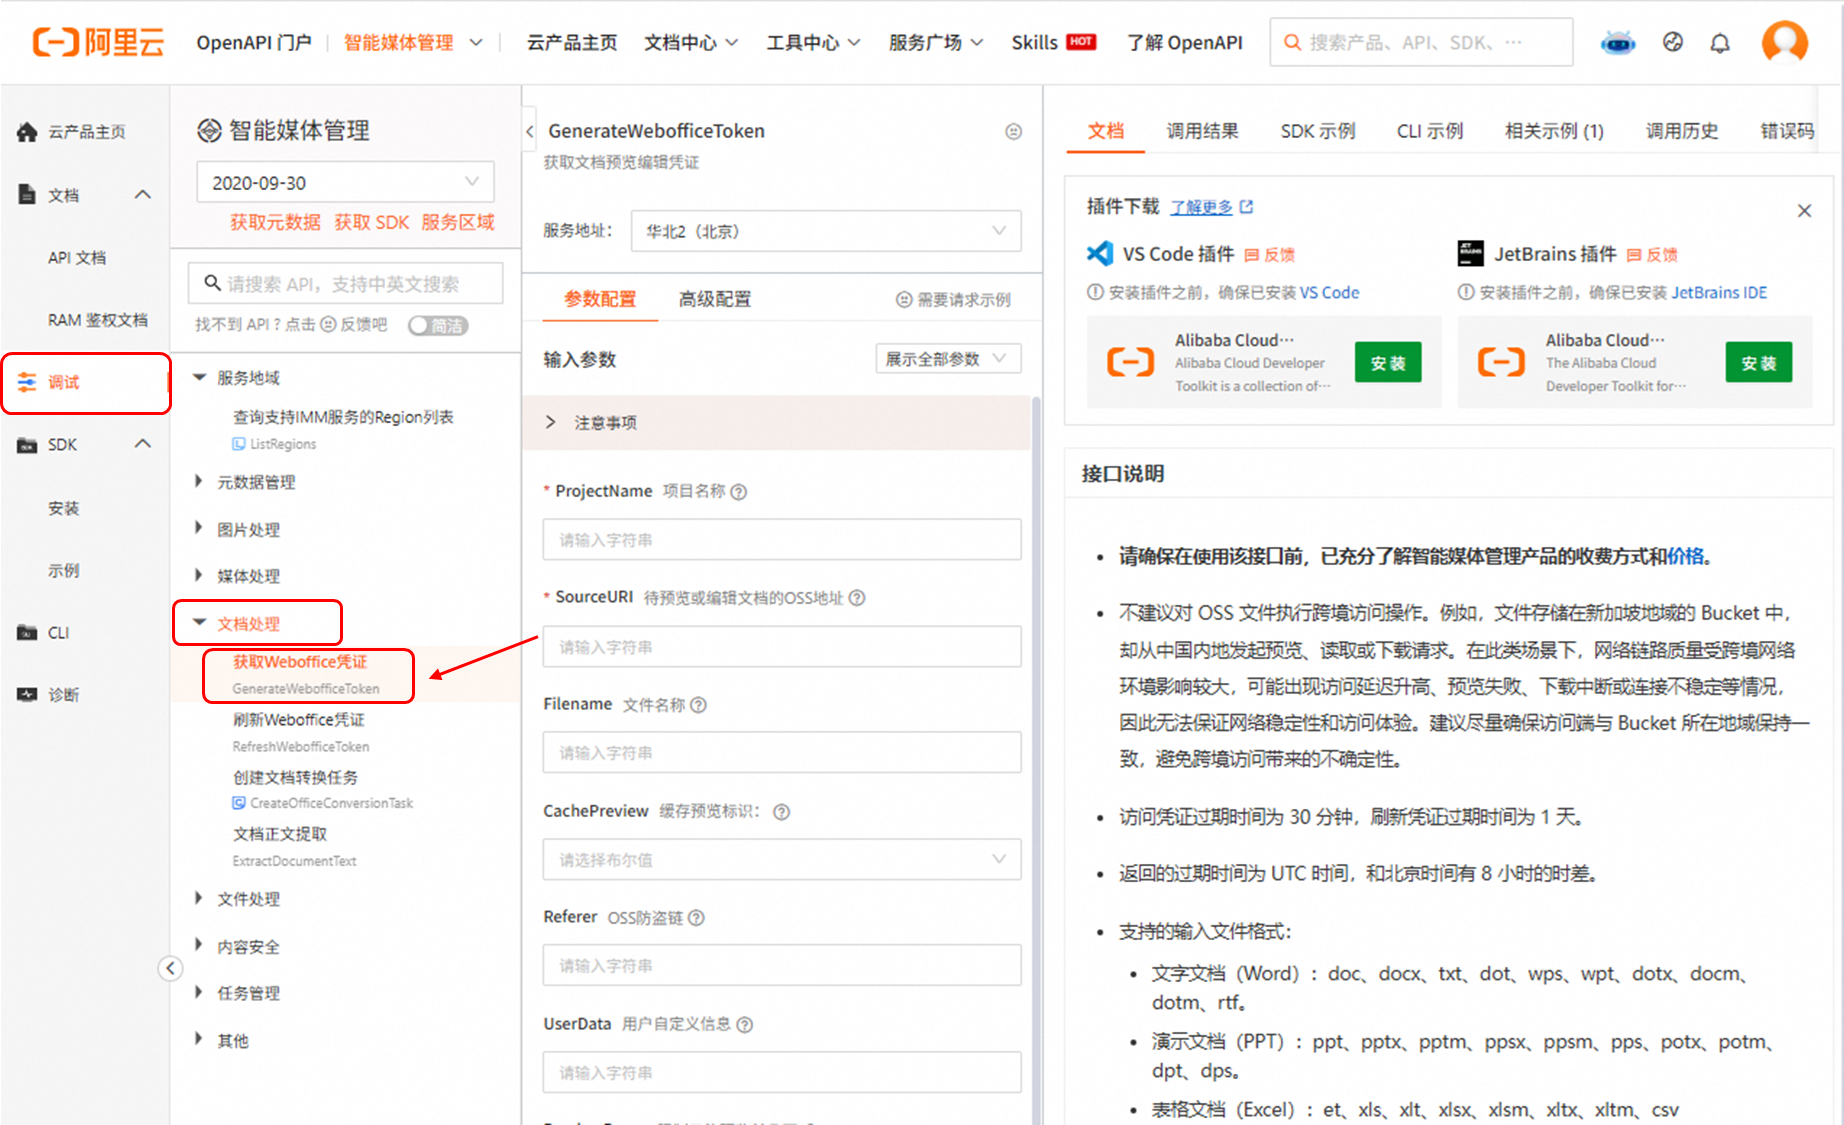The width and height of the screenshot is (1844, 1125).
Task: Click the help icon beside UserData
Action: pyautogui.click(x=744, y=1024)
